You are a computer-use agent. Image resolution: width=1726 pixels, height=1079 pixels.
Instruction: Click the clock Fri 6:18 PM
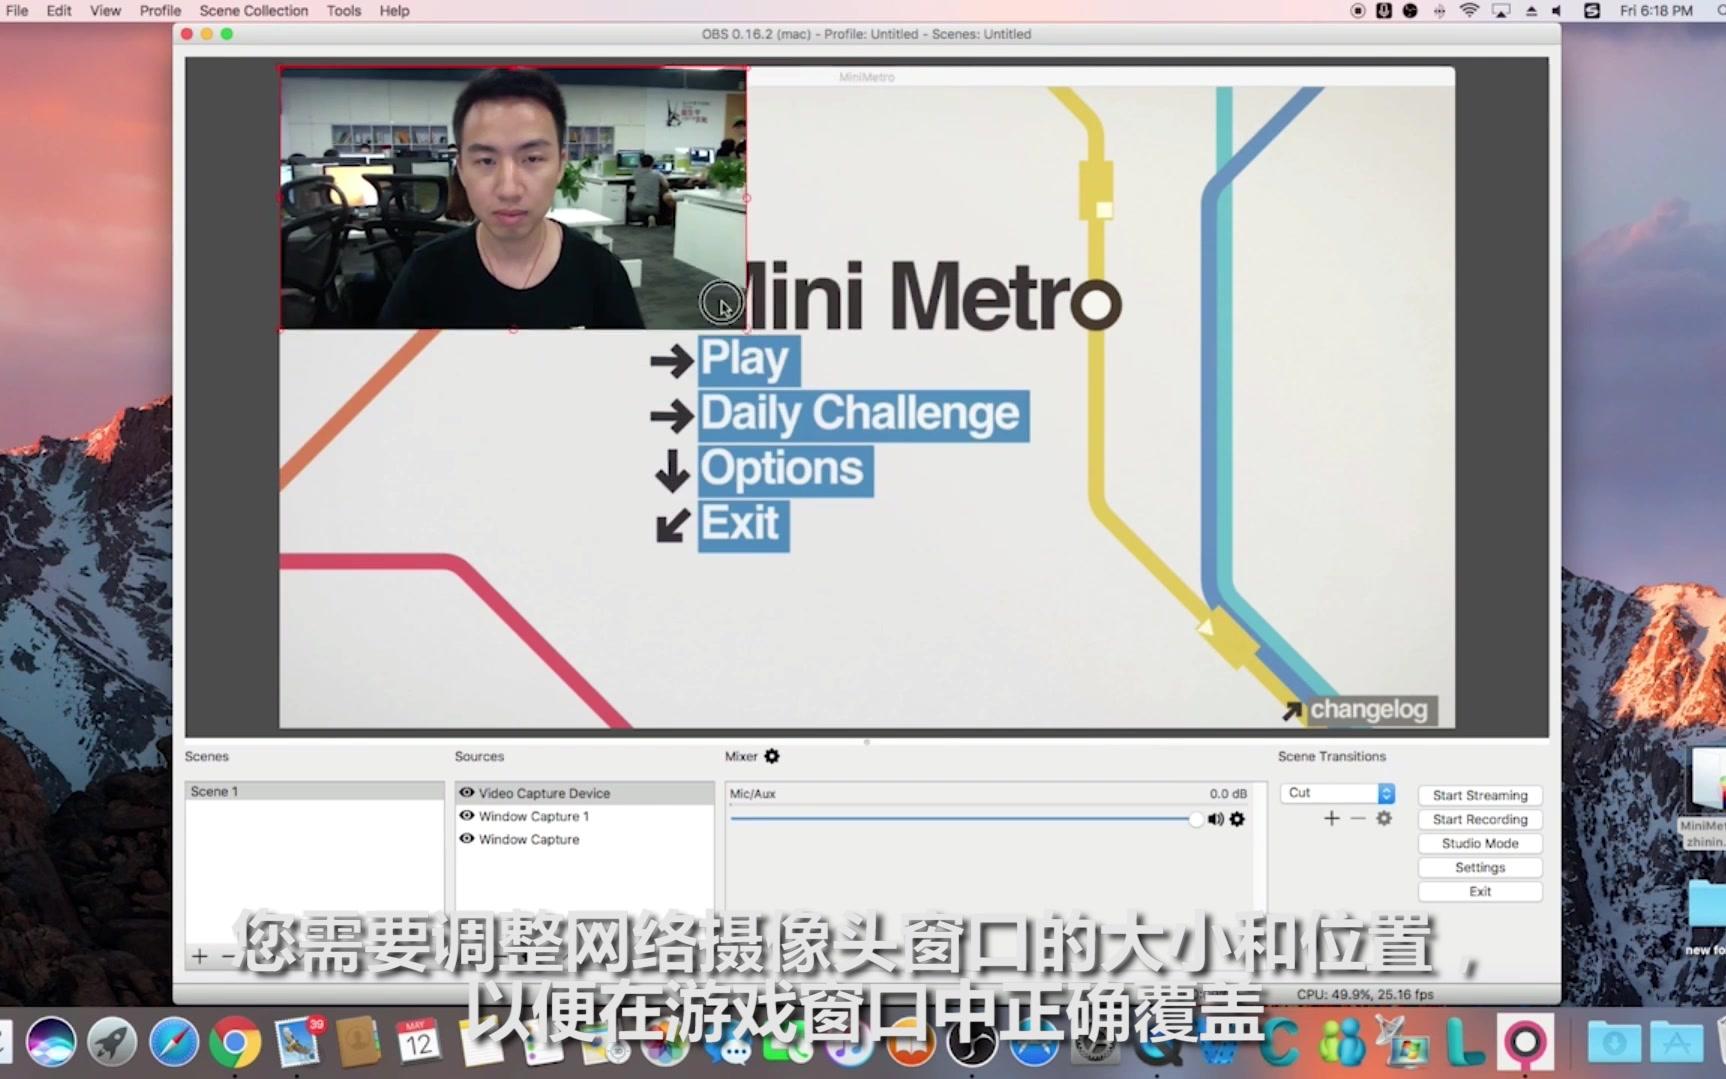(1656, 11)
